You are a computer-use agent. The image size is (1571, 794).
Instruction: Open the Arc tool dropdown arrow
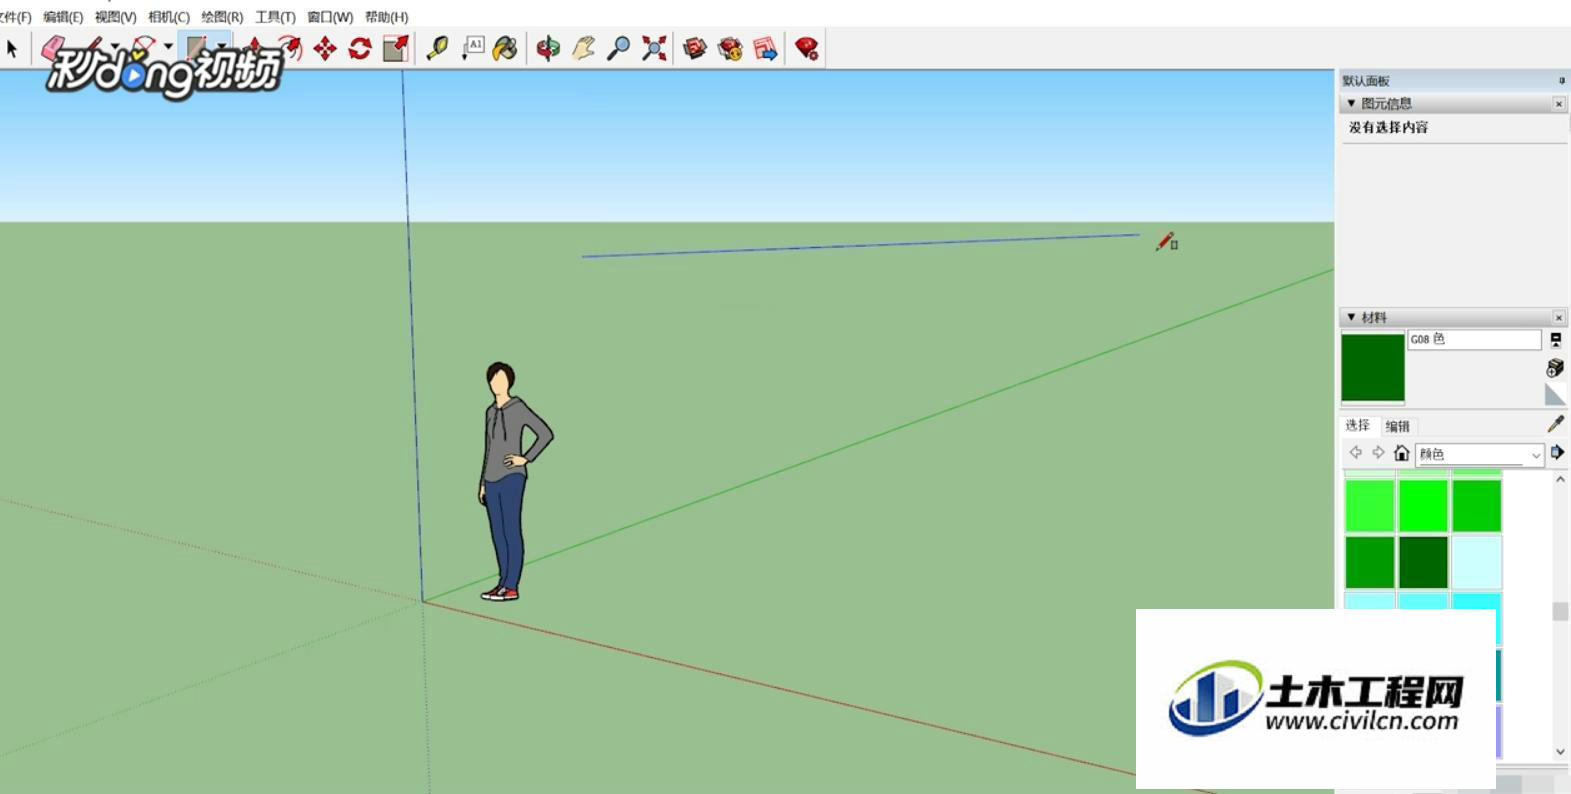click(168, 48)
